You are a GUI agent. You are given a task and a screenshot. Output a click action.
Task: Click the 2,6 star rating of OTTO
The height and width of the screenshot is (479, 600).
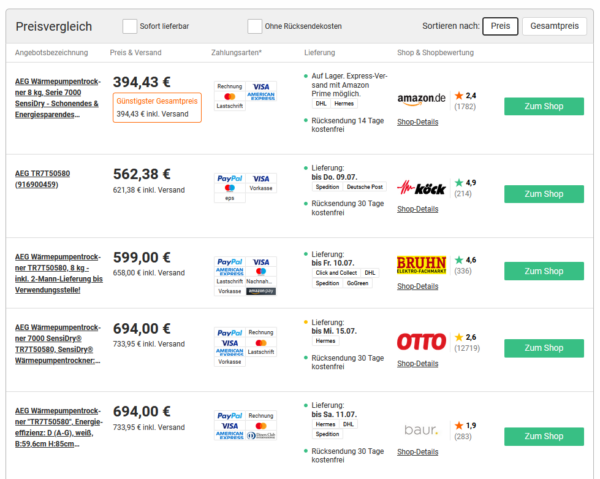(x=465, y=337)
